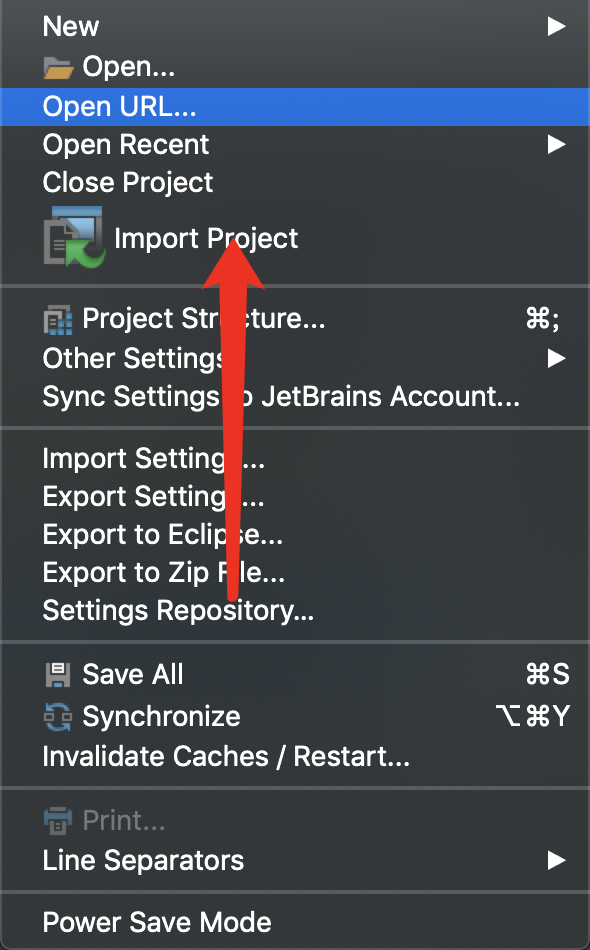
Task: Expand the New submenu arrow
Action: pyautogui.click(x=556, y=26)
